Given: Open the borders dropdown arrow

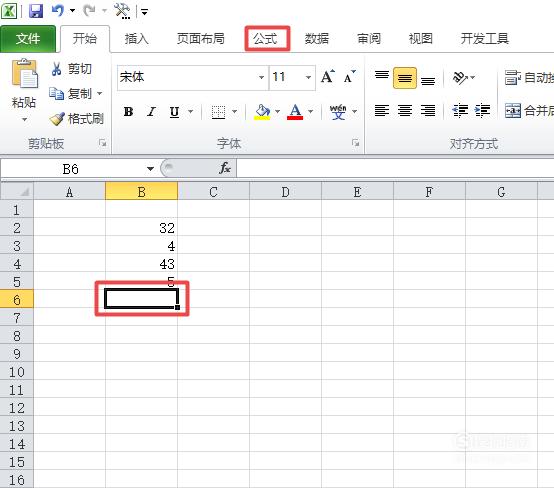Looking at the screenshot, I should point(234,112).
